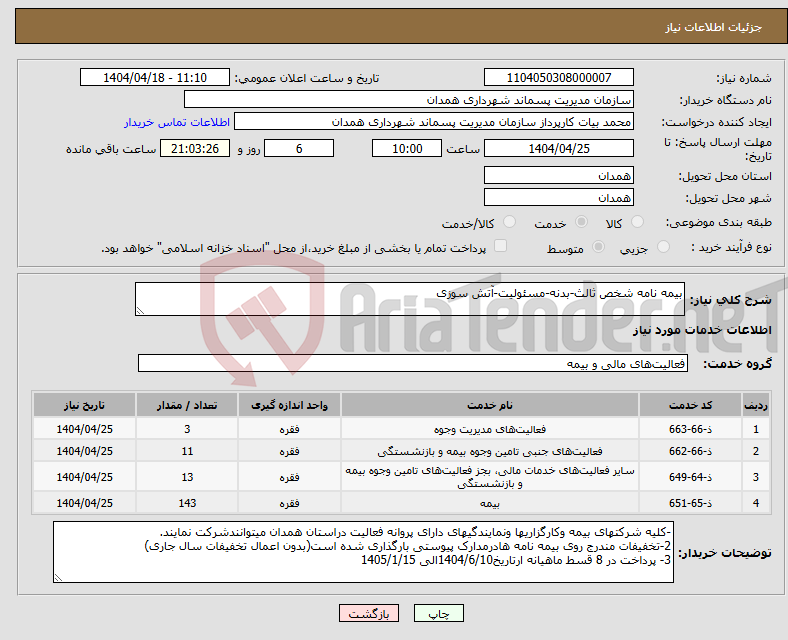Click سایر فعالیت‌های خدمات مالی service name
The image size is (788, 640).
tap(489, 477)
